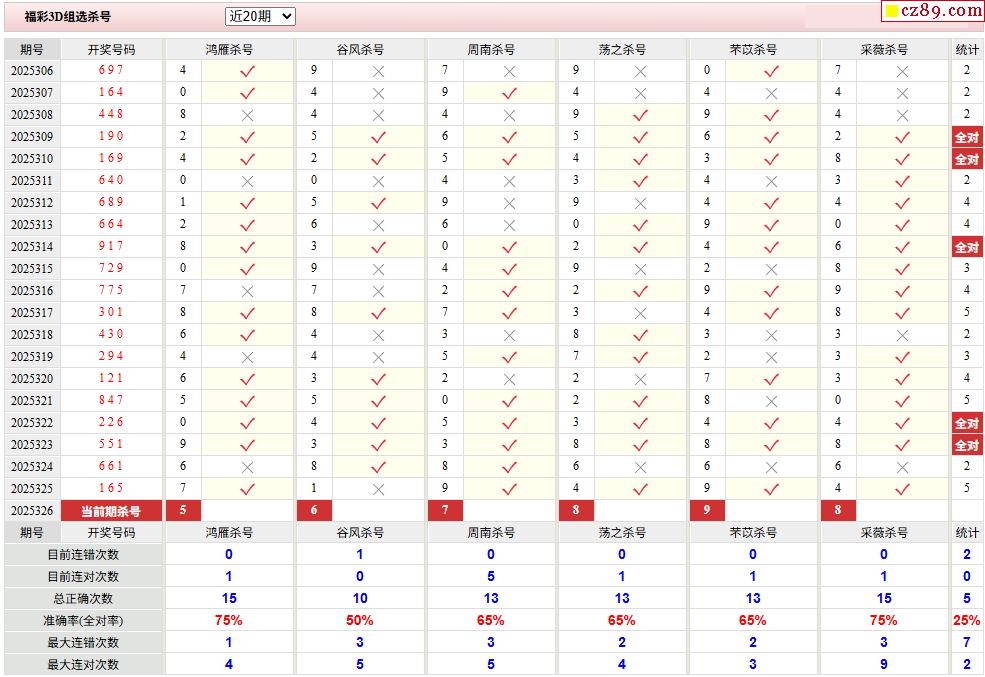The image size is (985, 677).
Task: Click gray cross for 芣苡 in row 2025315
Action: [x=771, y=269]
